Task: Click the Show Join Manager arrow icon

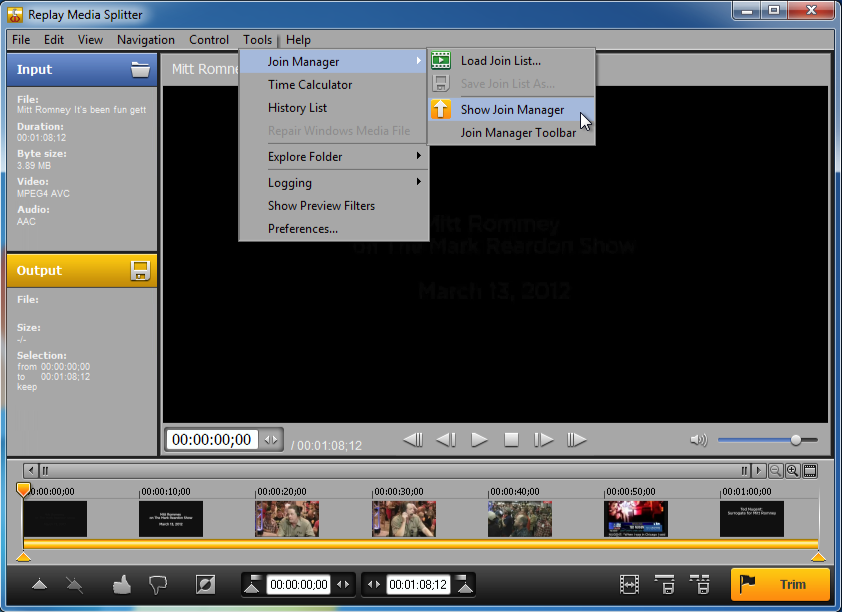Action: [x=441, y=110]
